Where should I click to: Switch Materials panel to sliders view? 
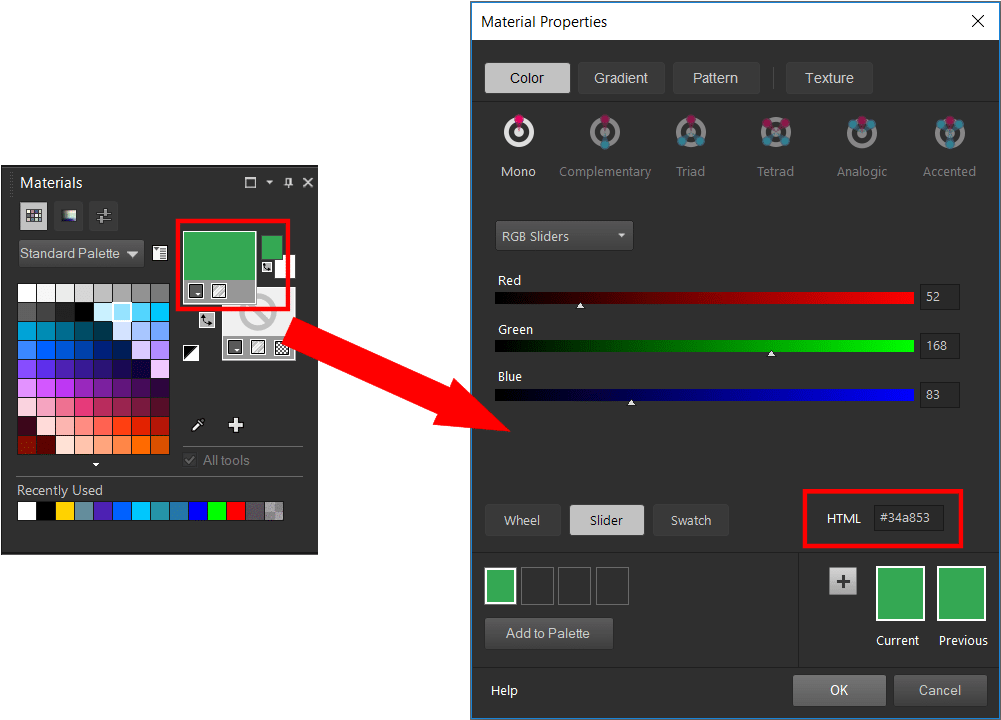pyautogui.click(x=103, y=216)
